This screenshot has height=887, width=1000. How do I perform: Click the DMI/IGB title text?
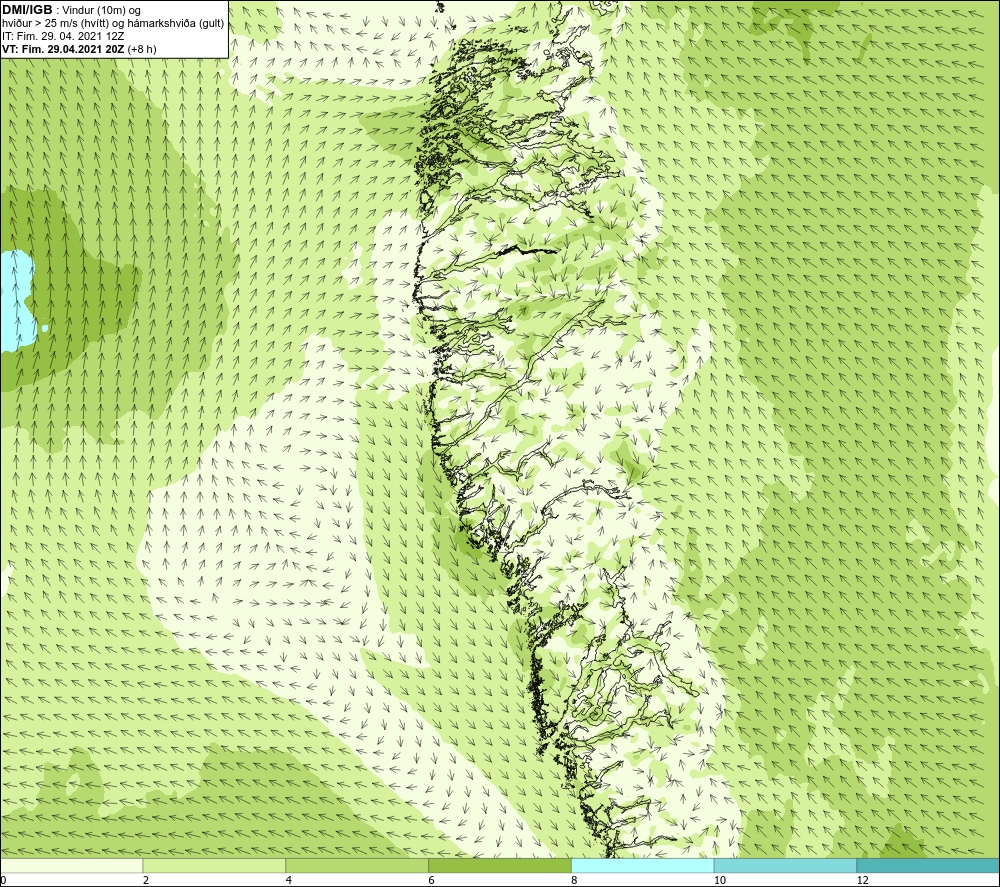(x=27, y=10)
